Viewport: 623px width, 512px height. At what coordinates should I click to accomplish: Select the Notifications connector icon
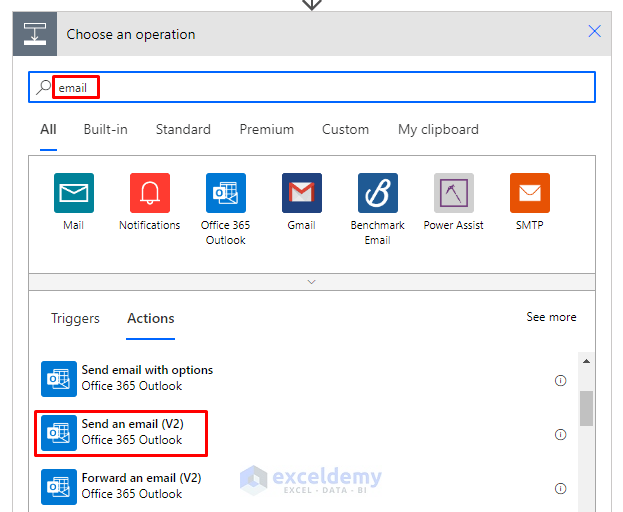coord(150,193)
